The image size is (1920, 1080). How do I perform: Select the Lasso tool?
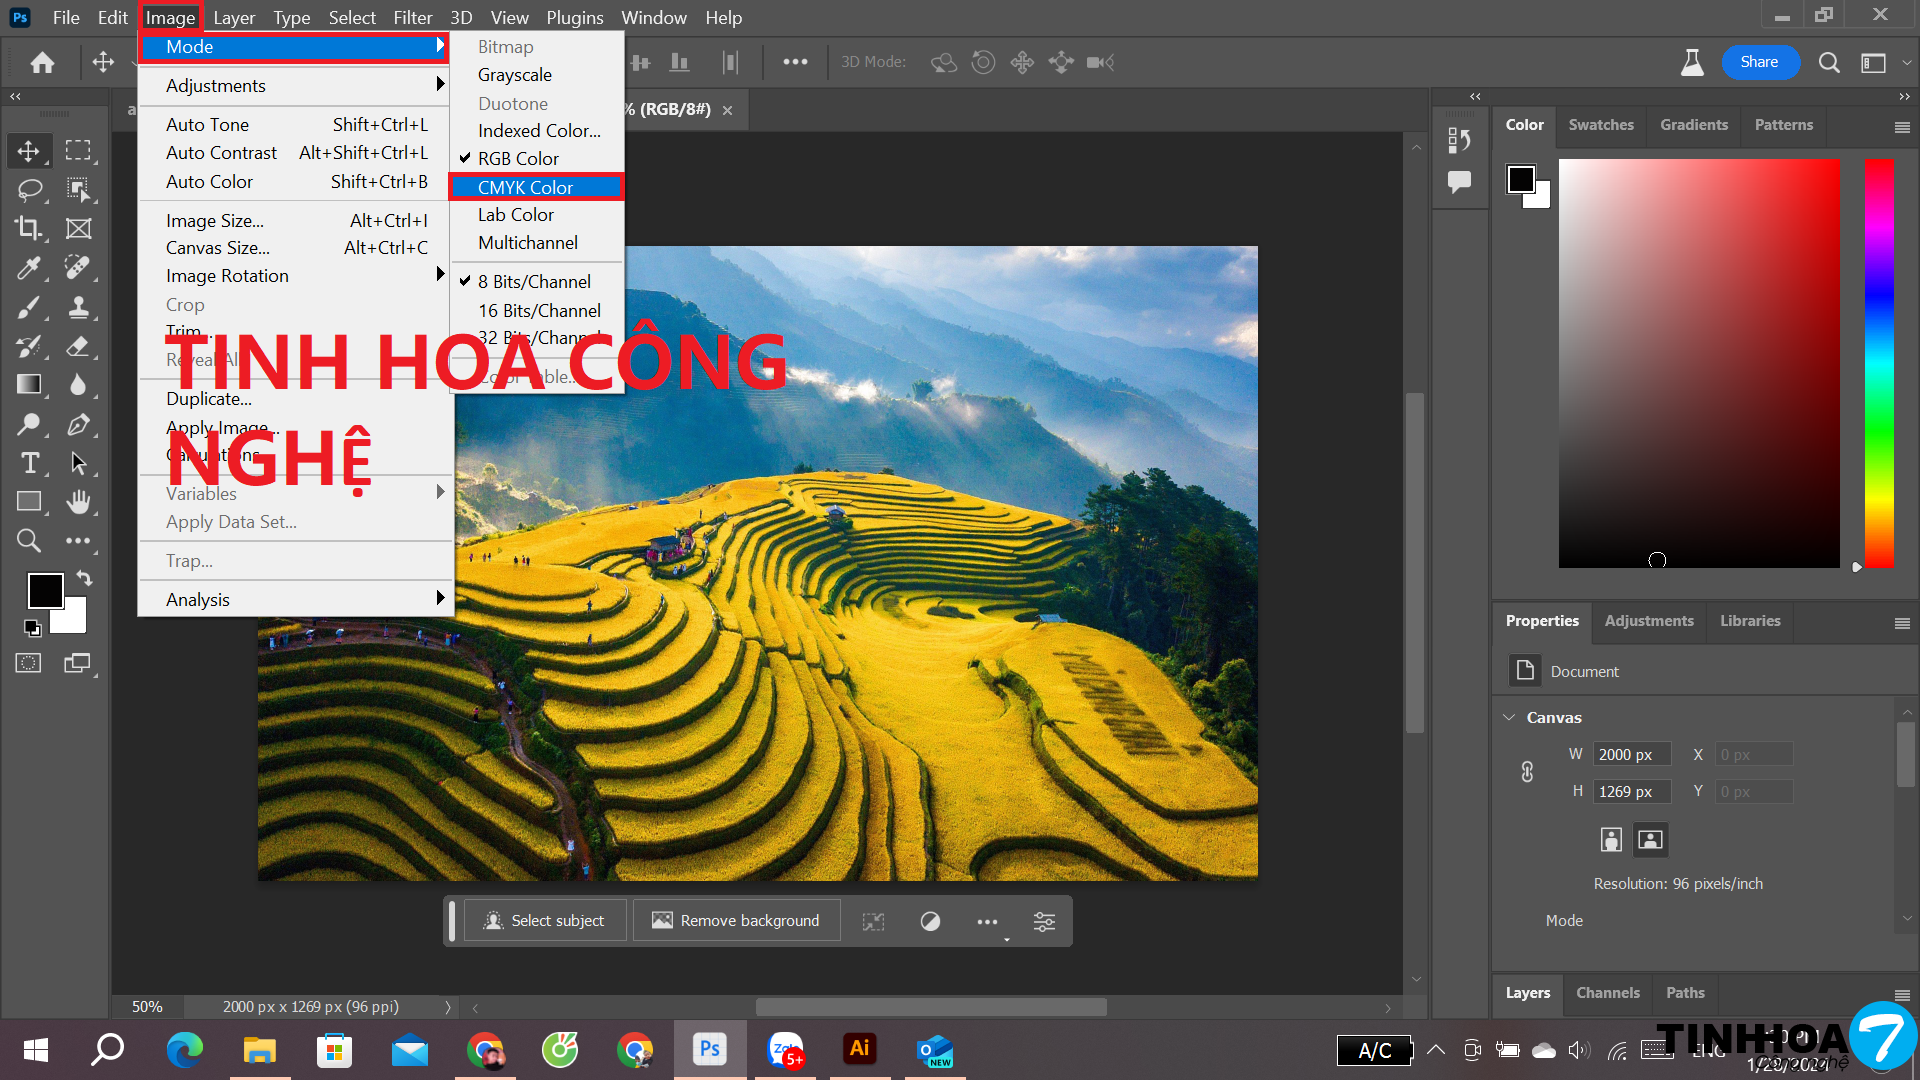[x=28, y=189]
